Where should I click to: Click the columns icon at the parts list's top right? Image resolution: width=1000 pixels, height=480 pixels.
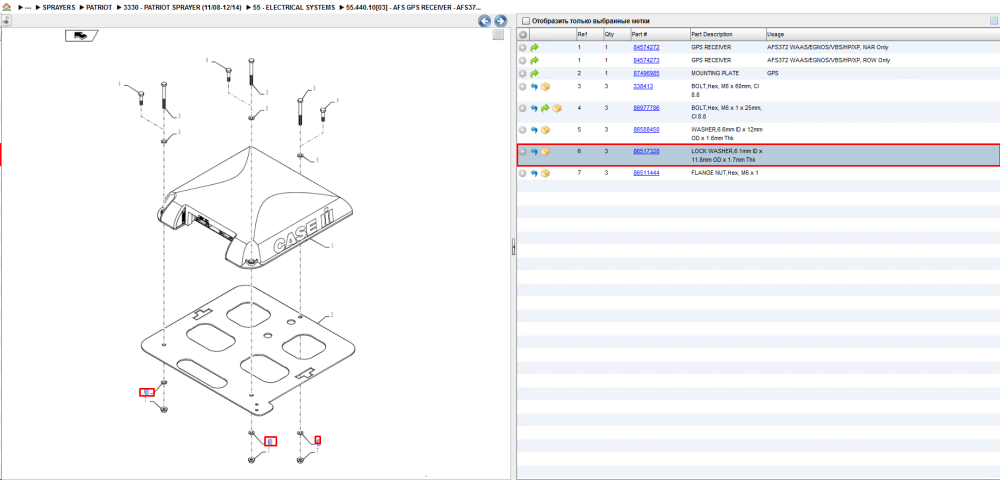[994, 21]
